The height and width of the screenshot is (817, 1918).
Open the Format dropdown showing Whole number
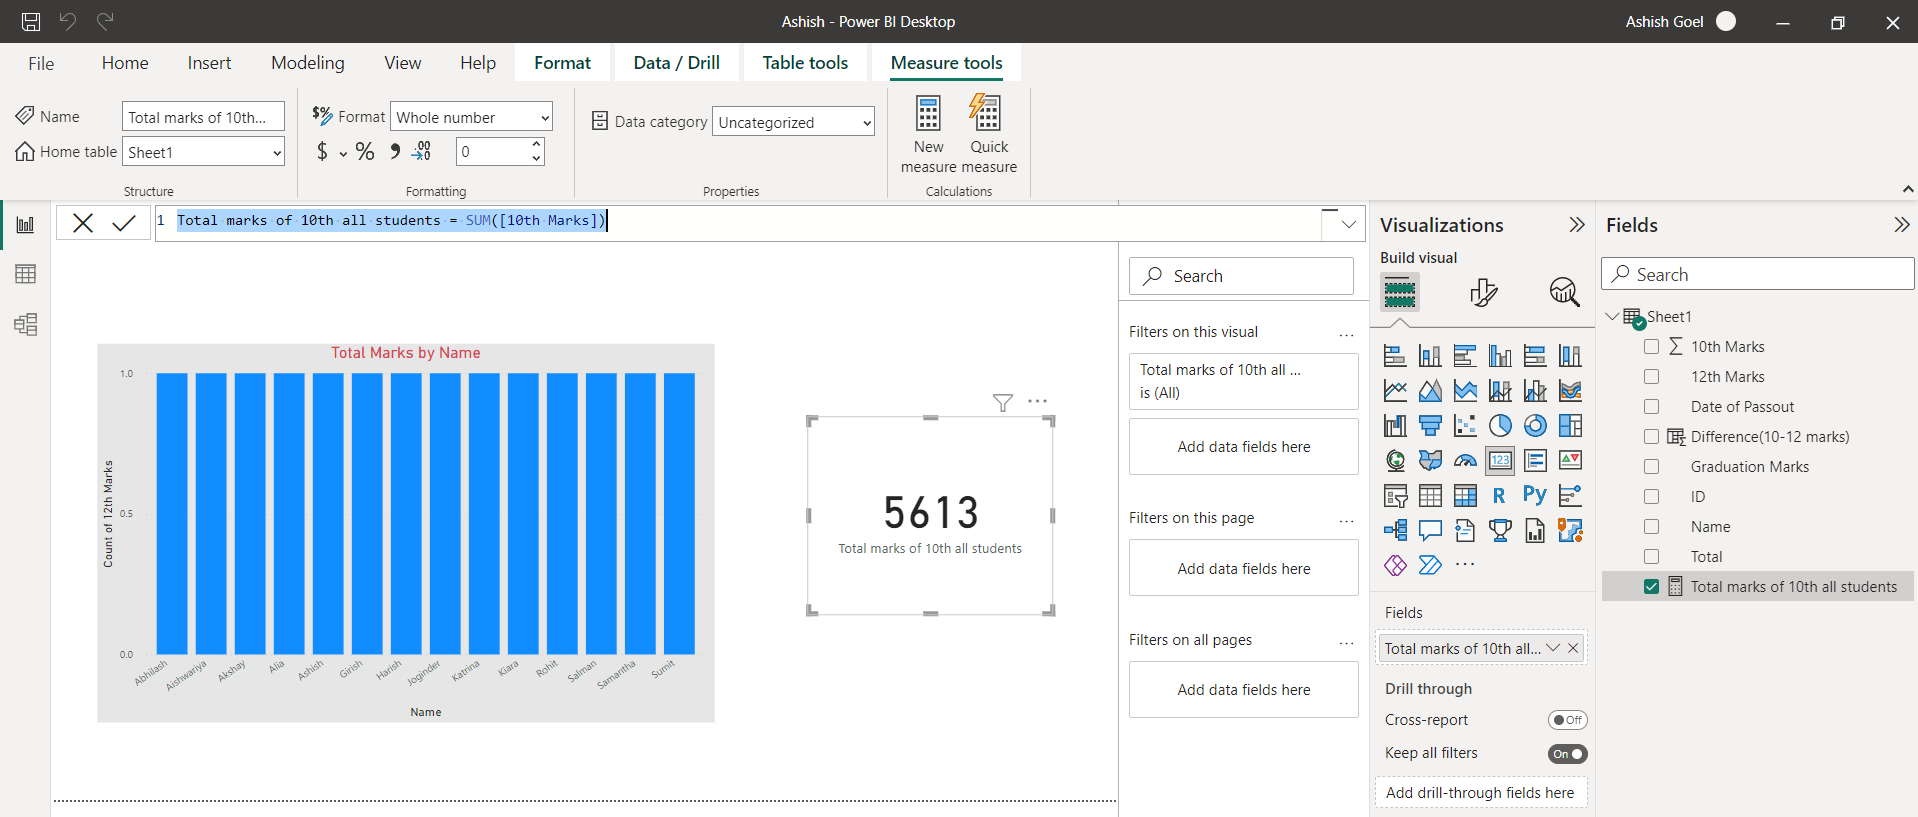[471, 117]
